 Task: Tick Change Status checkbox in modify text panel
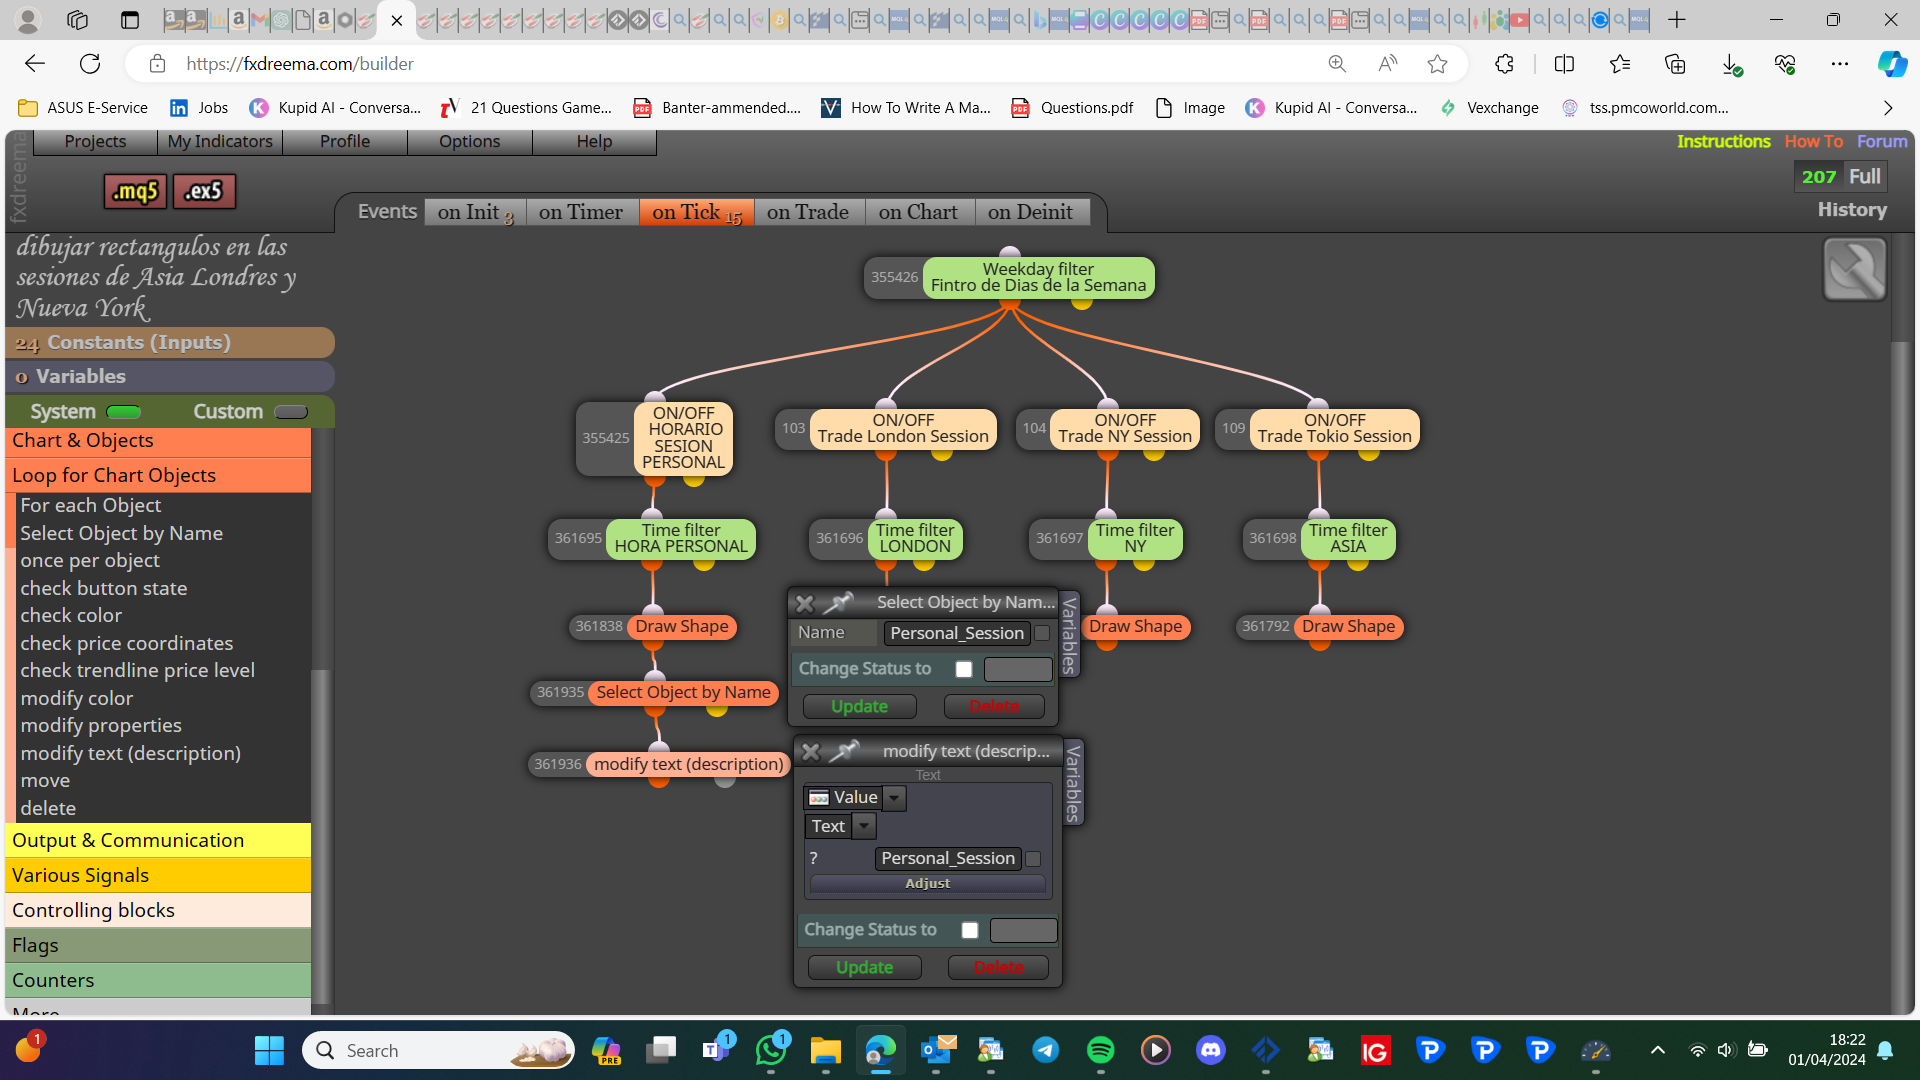pyautogui.click(x=970, y=930)
